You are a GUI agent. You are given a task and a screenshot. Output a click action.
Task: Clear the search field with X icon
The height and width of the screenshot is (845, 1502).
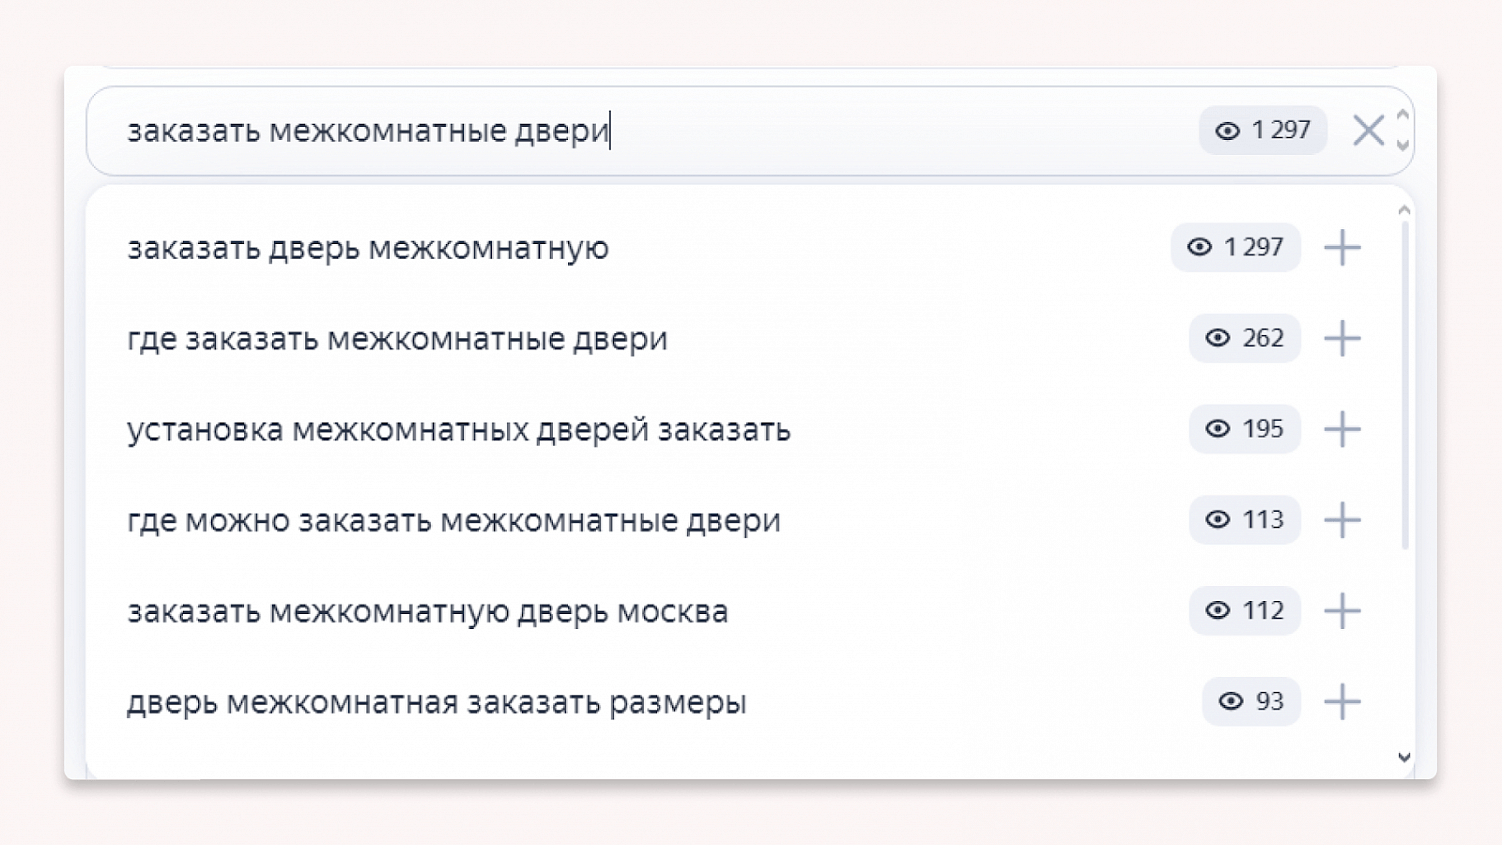pyautogui.click(x=1368, y=130)
